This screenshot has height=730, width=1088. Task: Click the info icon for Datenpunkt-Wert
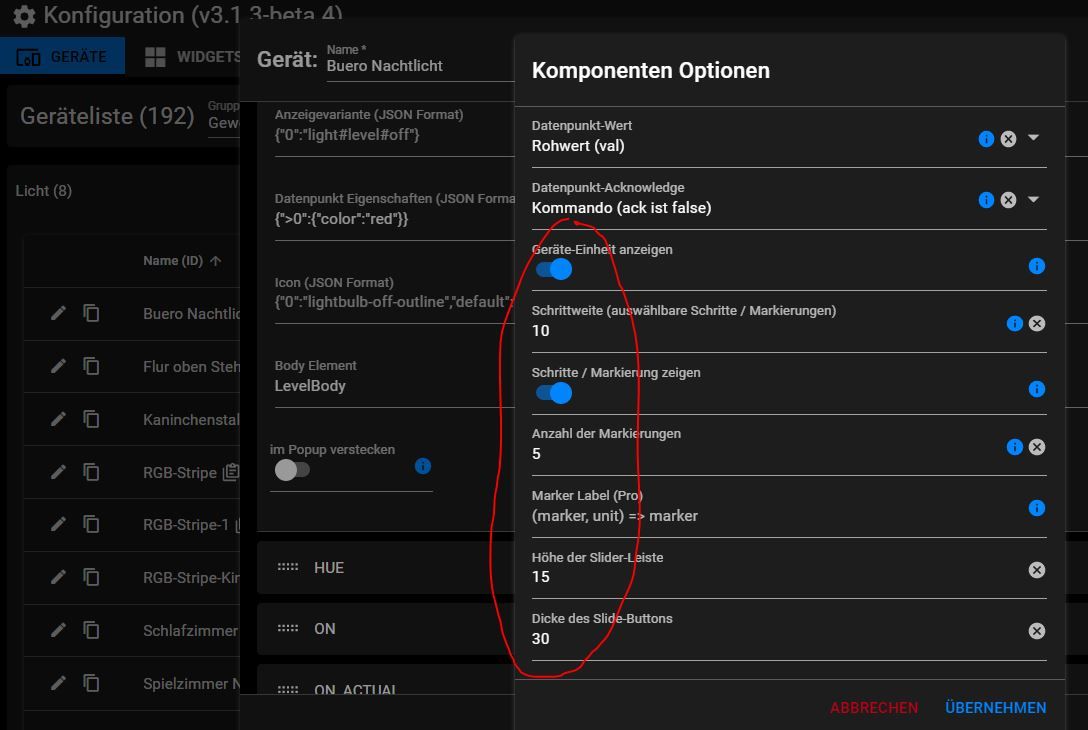click(986, 139)
